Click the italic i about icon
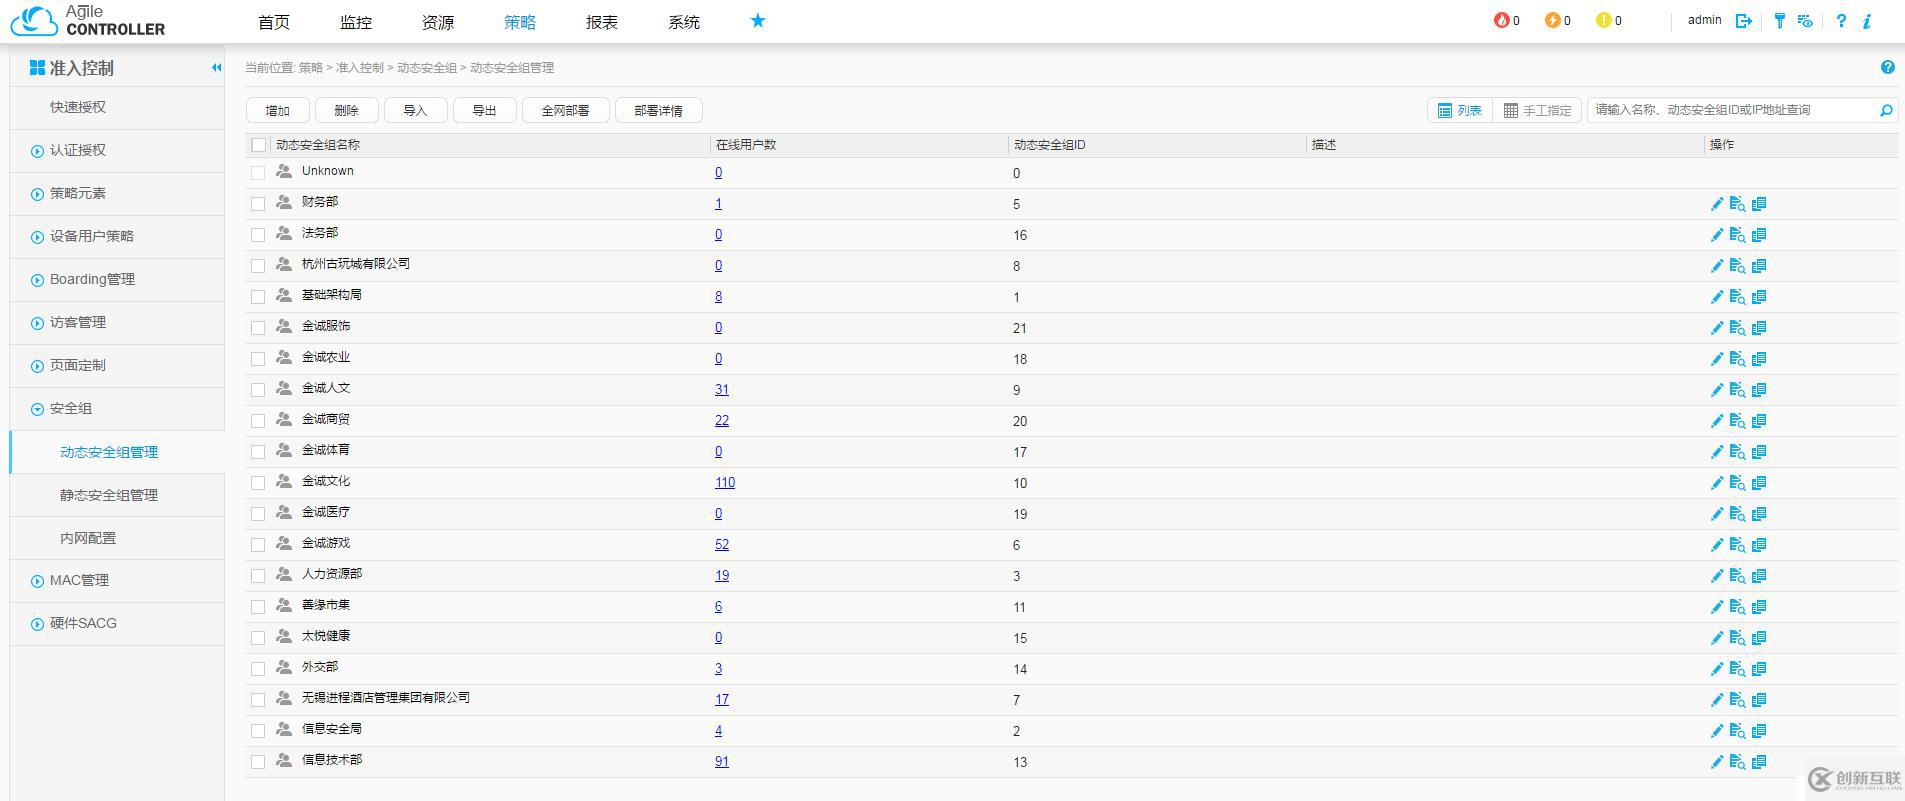This screenshot has width=1905, height=801. [1867, 21]
